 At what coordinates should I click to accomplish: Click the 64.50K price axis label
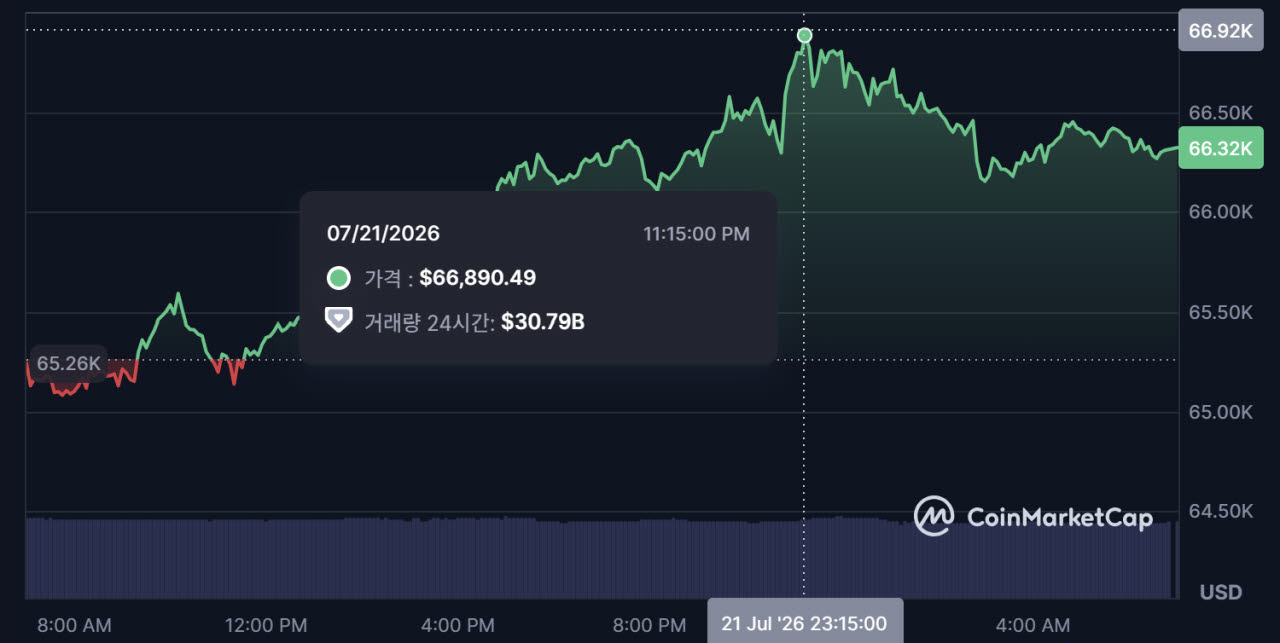point(1220,511)
